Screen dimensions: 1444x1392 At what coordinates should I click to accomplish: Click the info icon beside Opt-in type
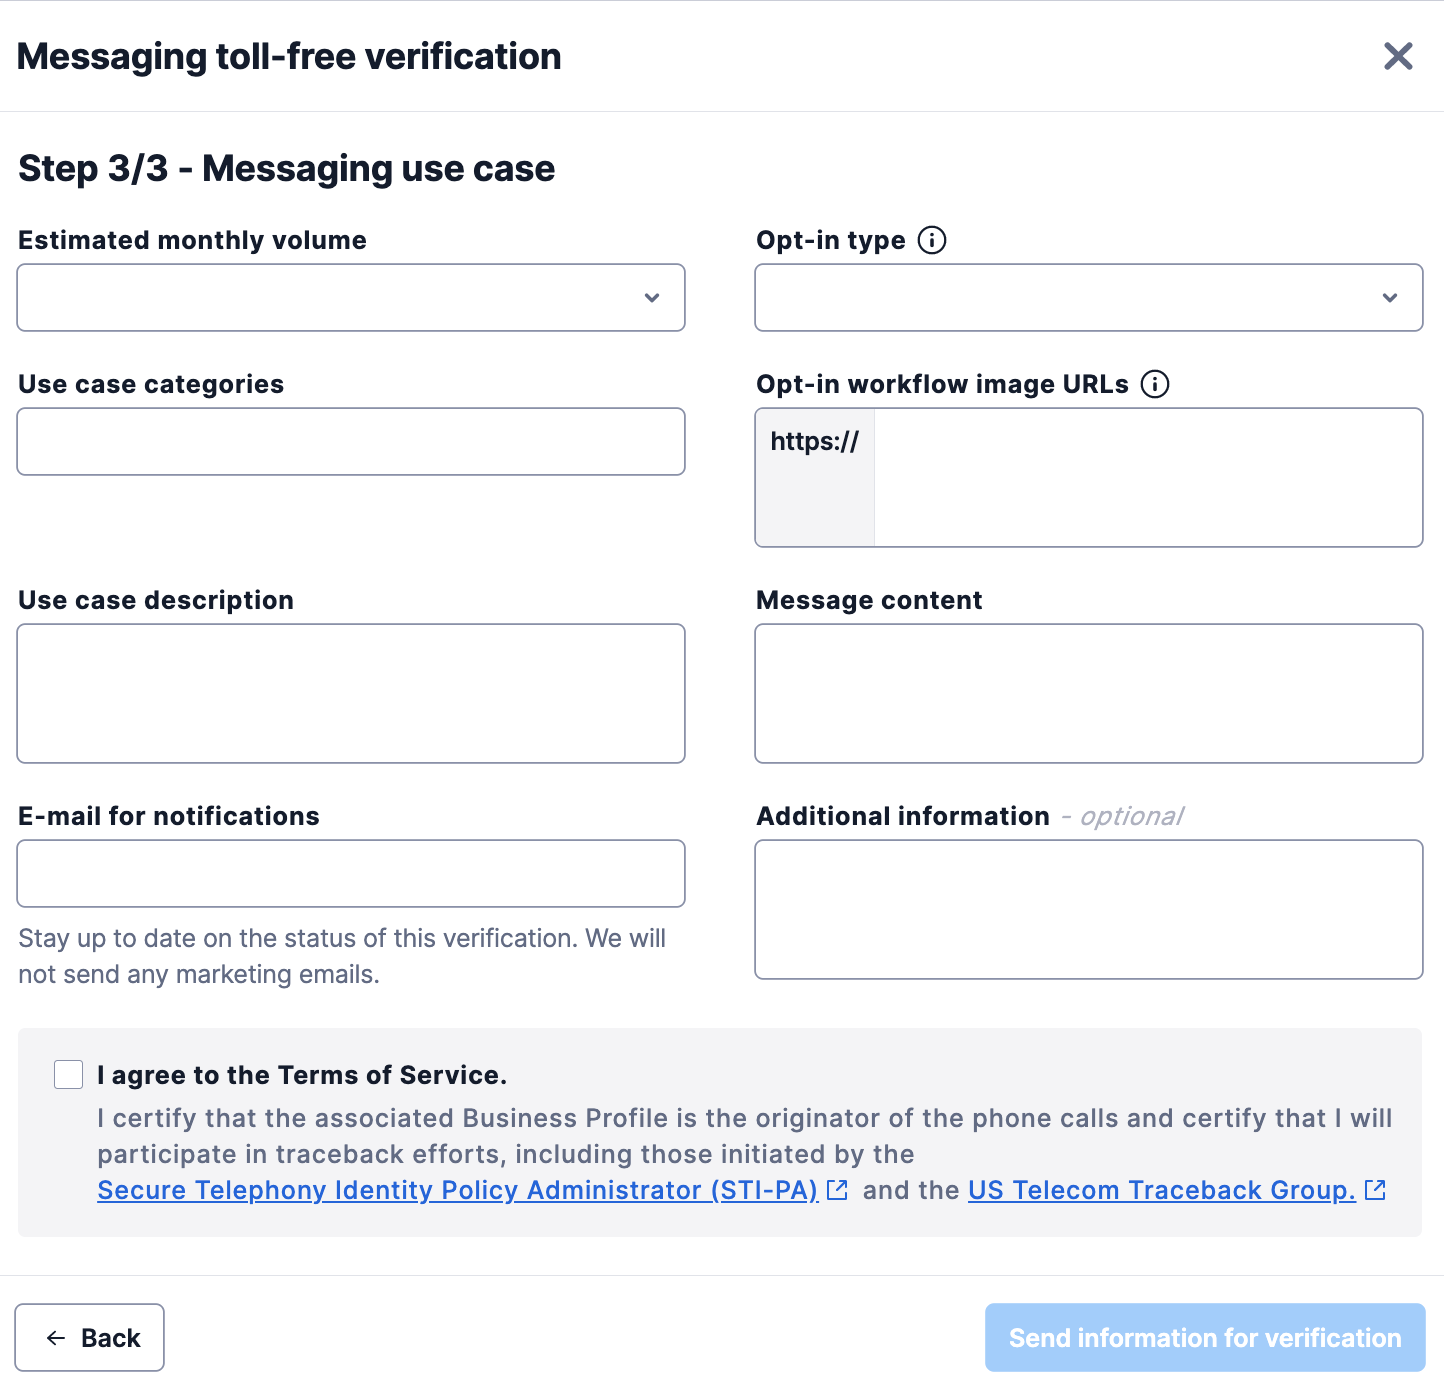click(932, 240)
